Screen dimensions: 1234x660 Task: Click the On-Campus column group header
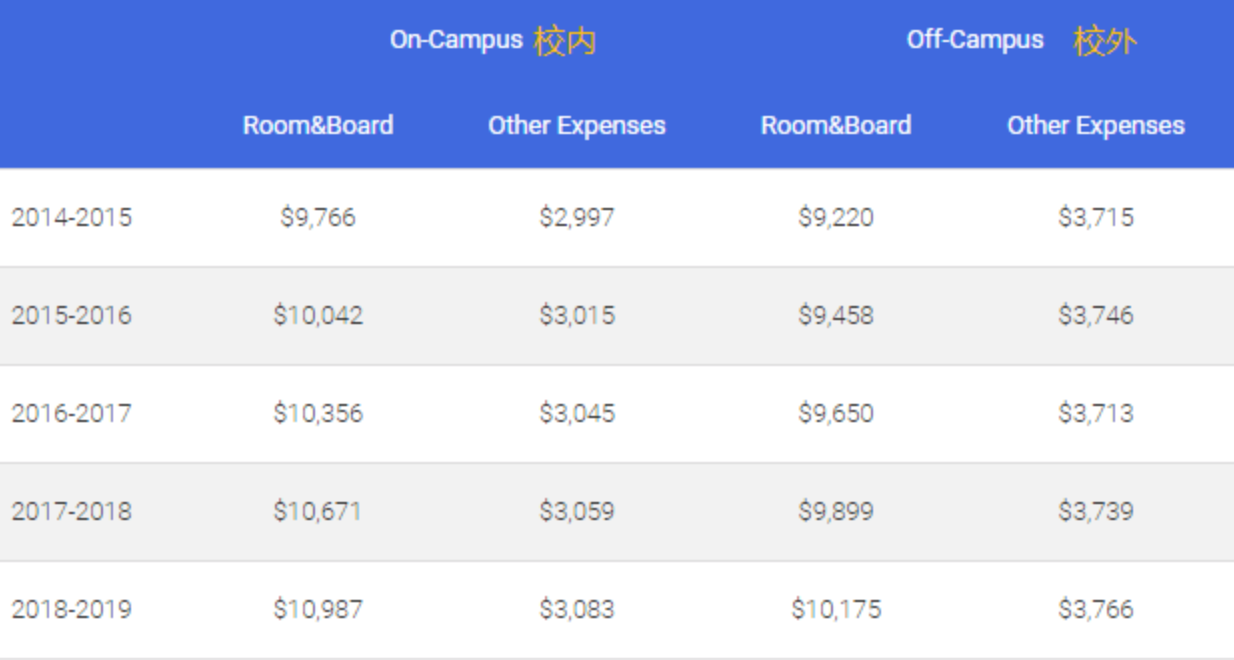coord(492,41)
